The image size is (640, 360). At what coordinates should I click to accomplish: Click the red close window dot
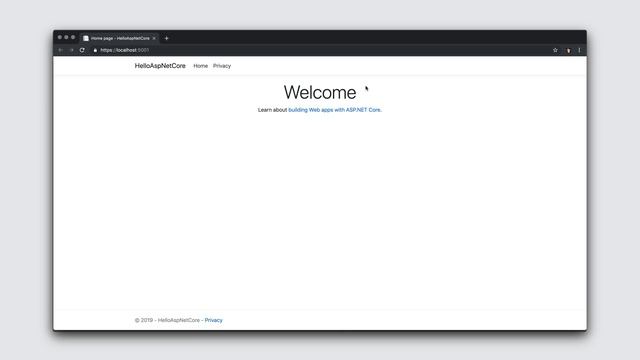(60, 37)
